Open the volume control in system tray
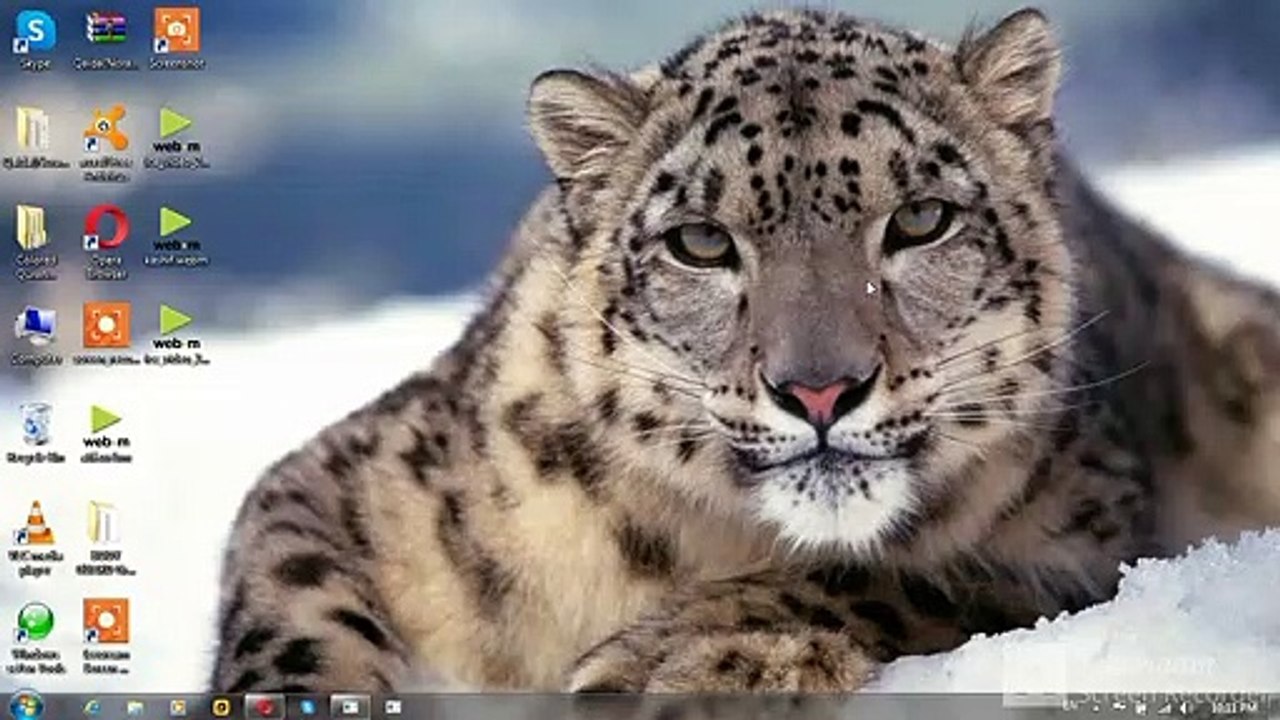1280x720 pixels. 1186,708
